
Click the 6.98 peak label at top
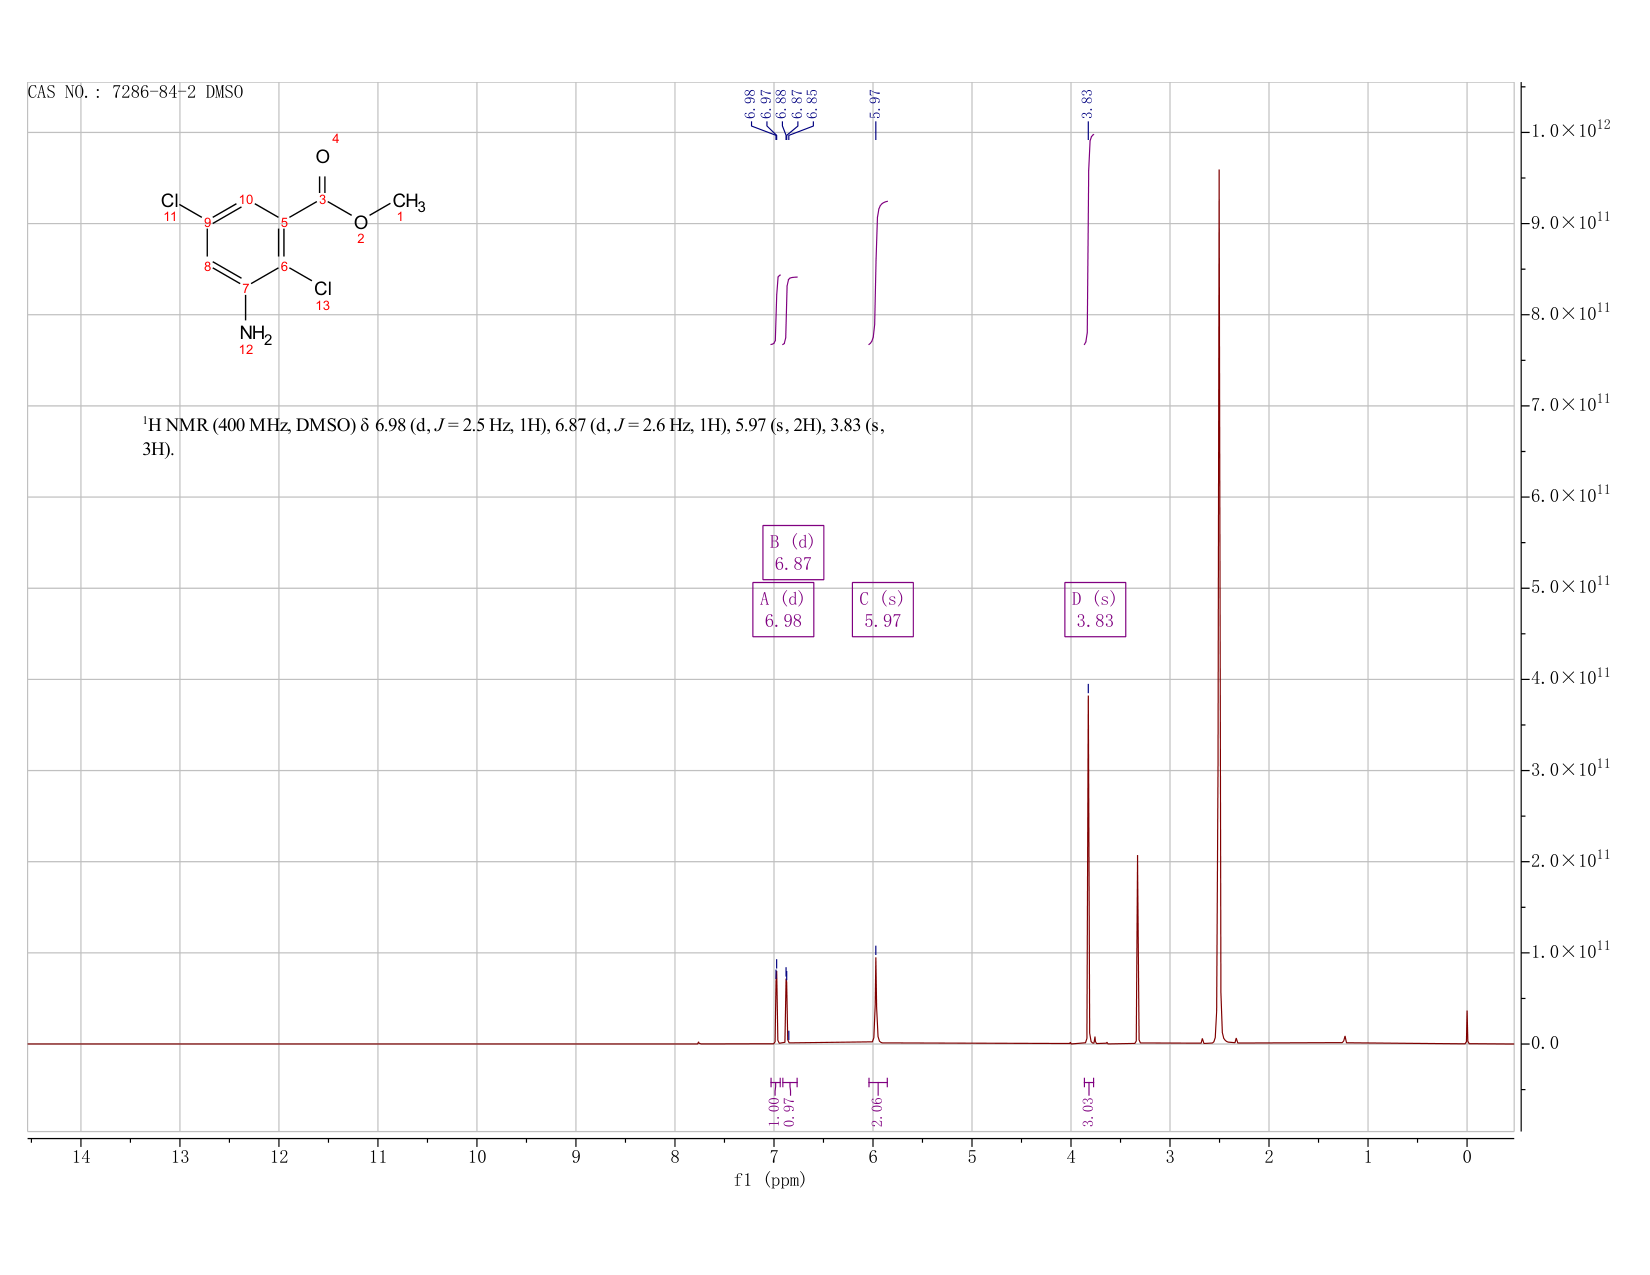(751, 104)
